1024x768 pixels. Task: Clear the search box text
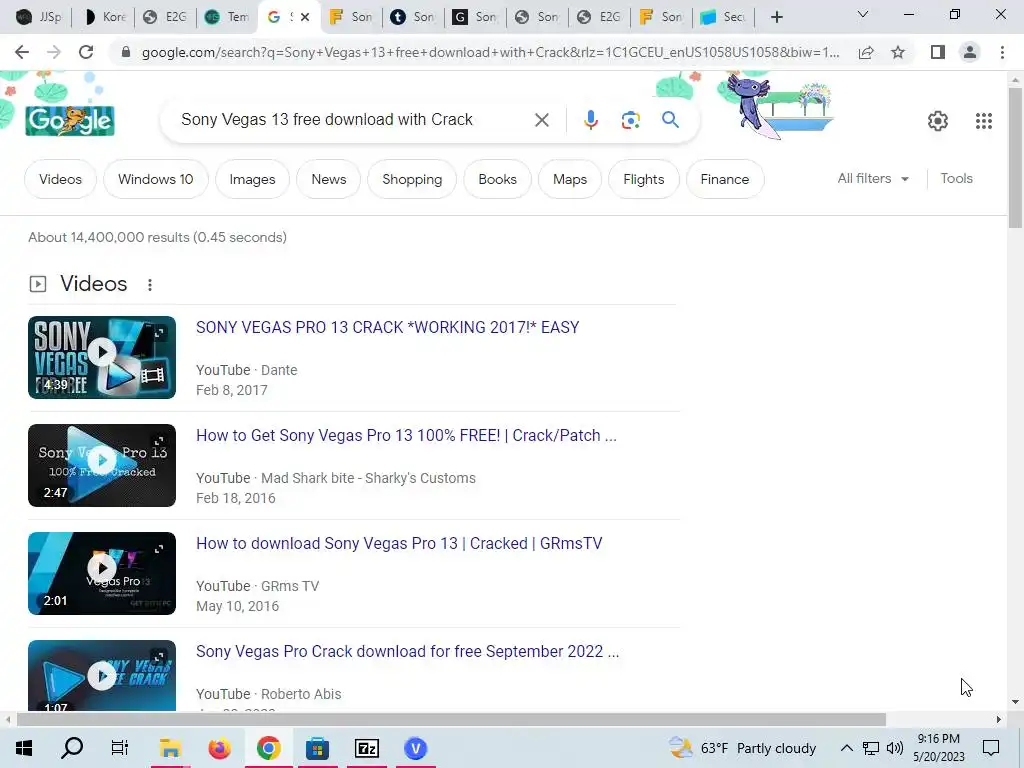tap(541, 120)
